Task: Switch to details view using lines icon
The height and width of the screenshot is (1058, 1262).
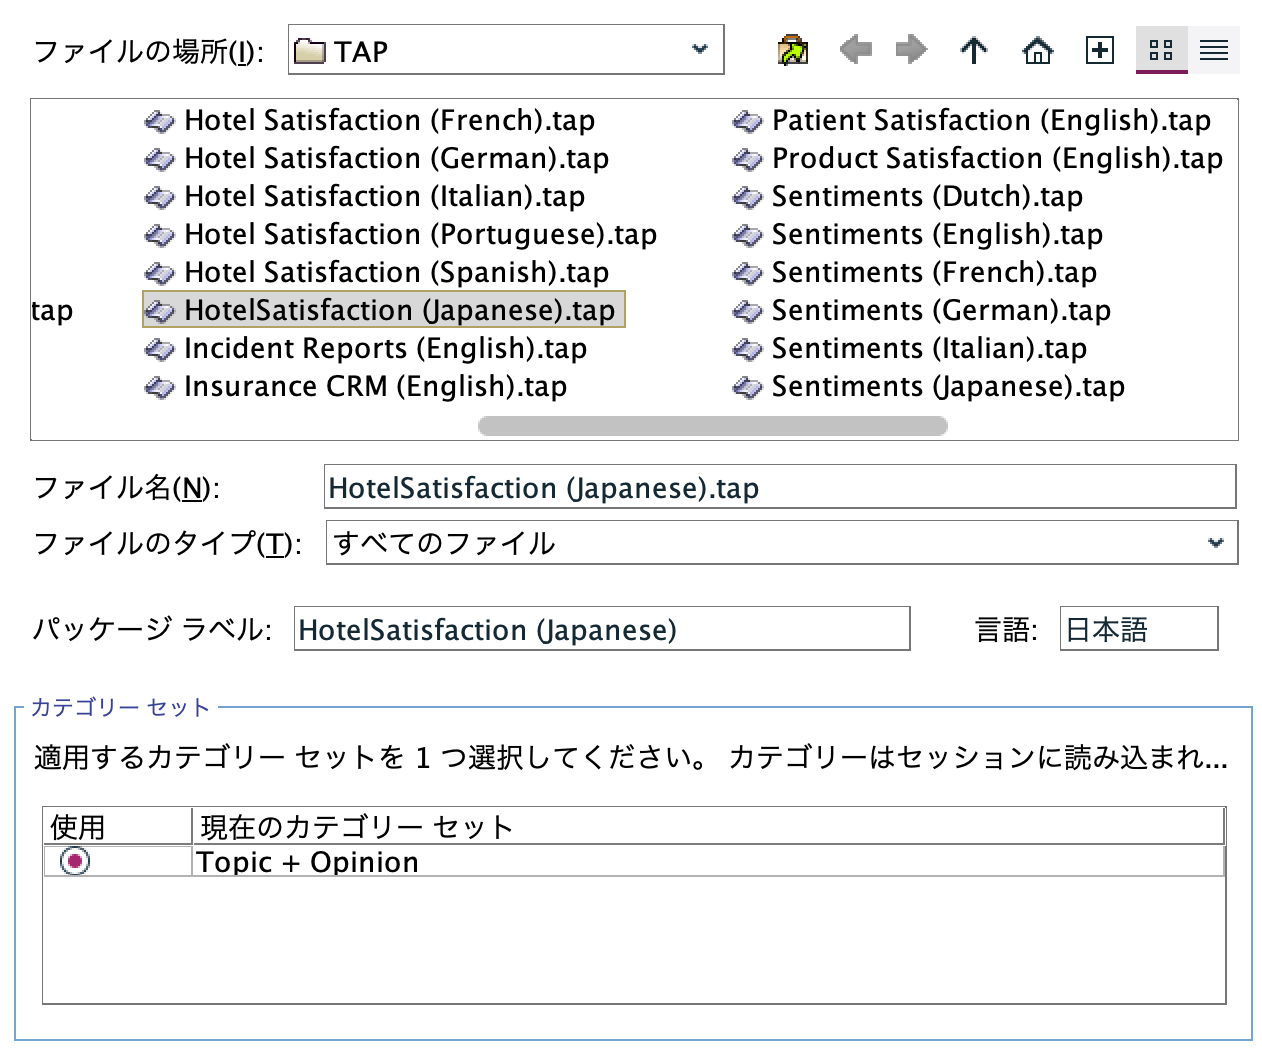Action: pos(1215,49)
